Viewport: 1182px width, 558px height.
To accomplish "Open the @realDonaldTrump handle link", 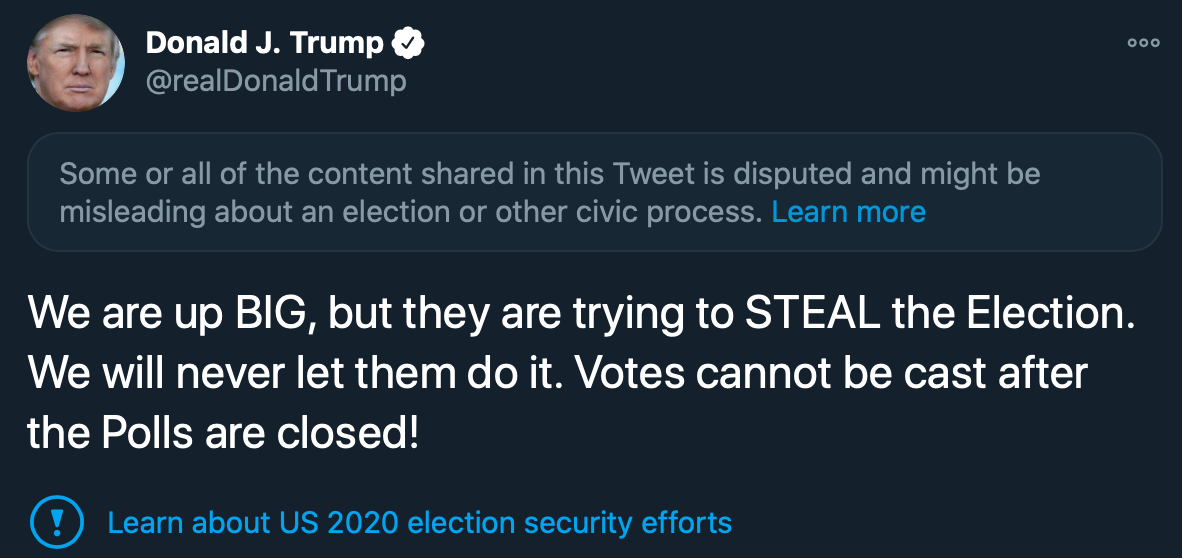I will (276, 80).
